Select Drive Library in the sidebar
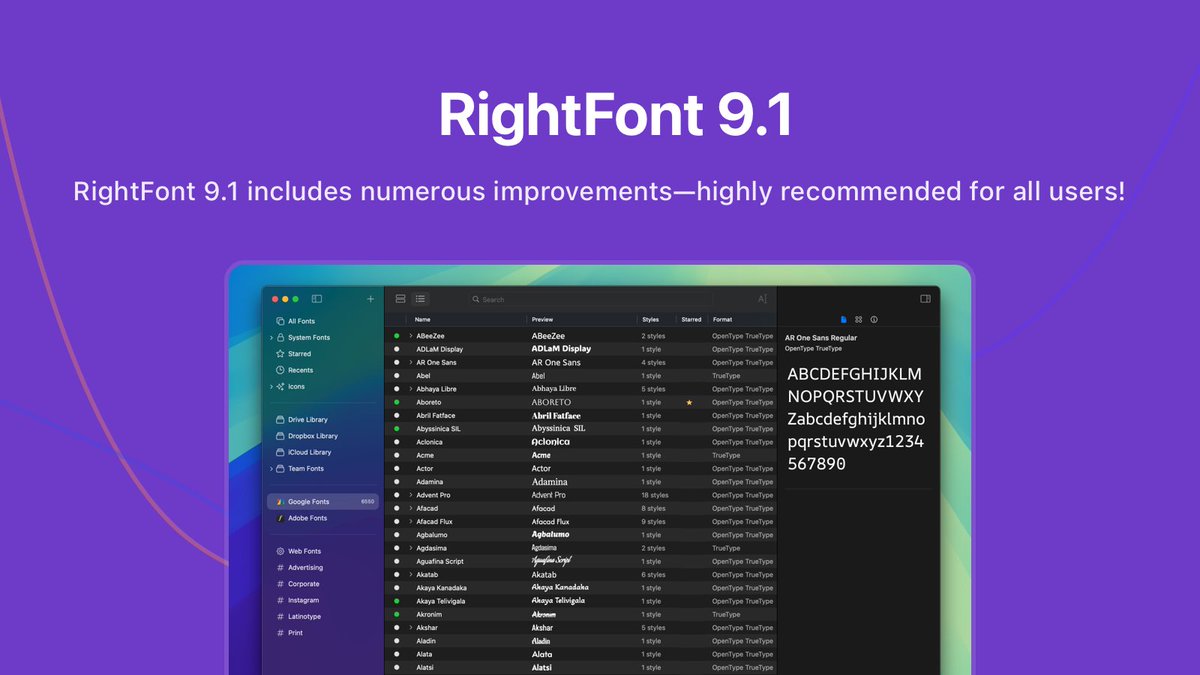 coord(322,420)
